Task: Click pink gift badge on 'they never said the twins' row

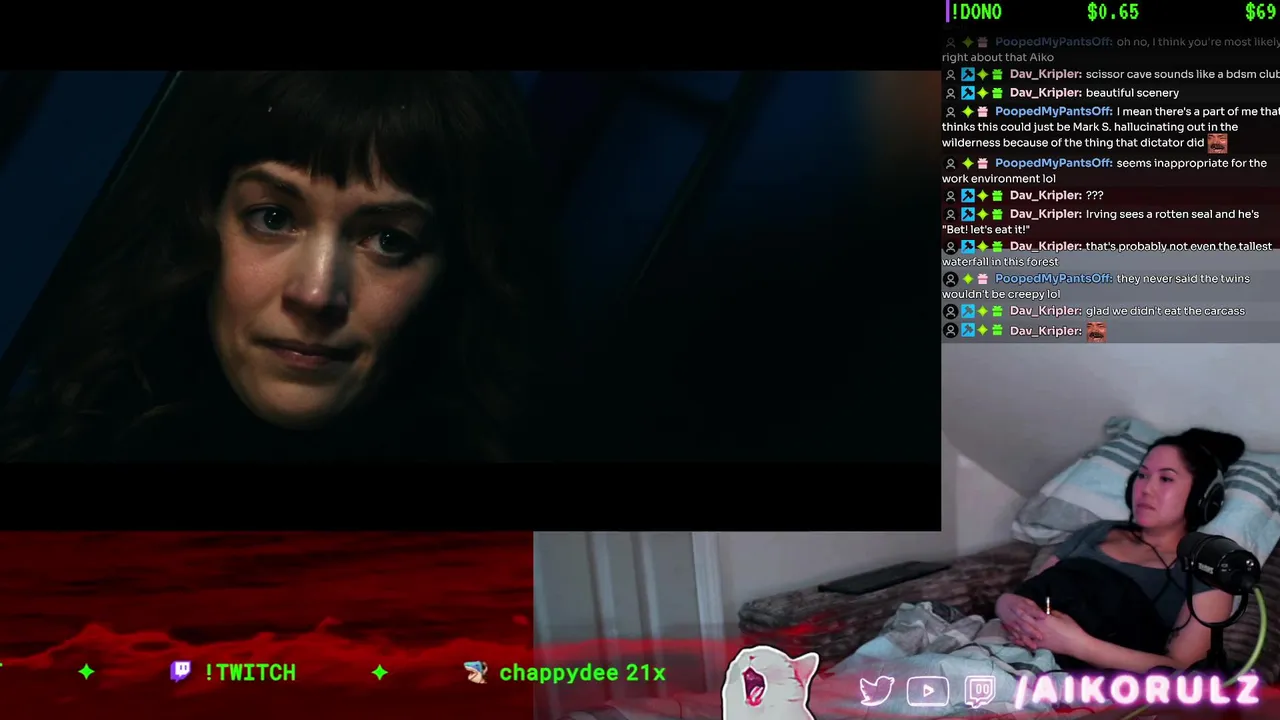Action: [x=982, y=278]
